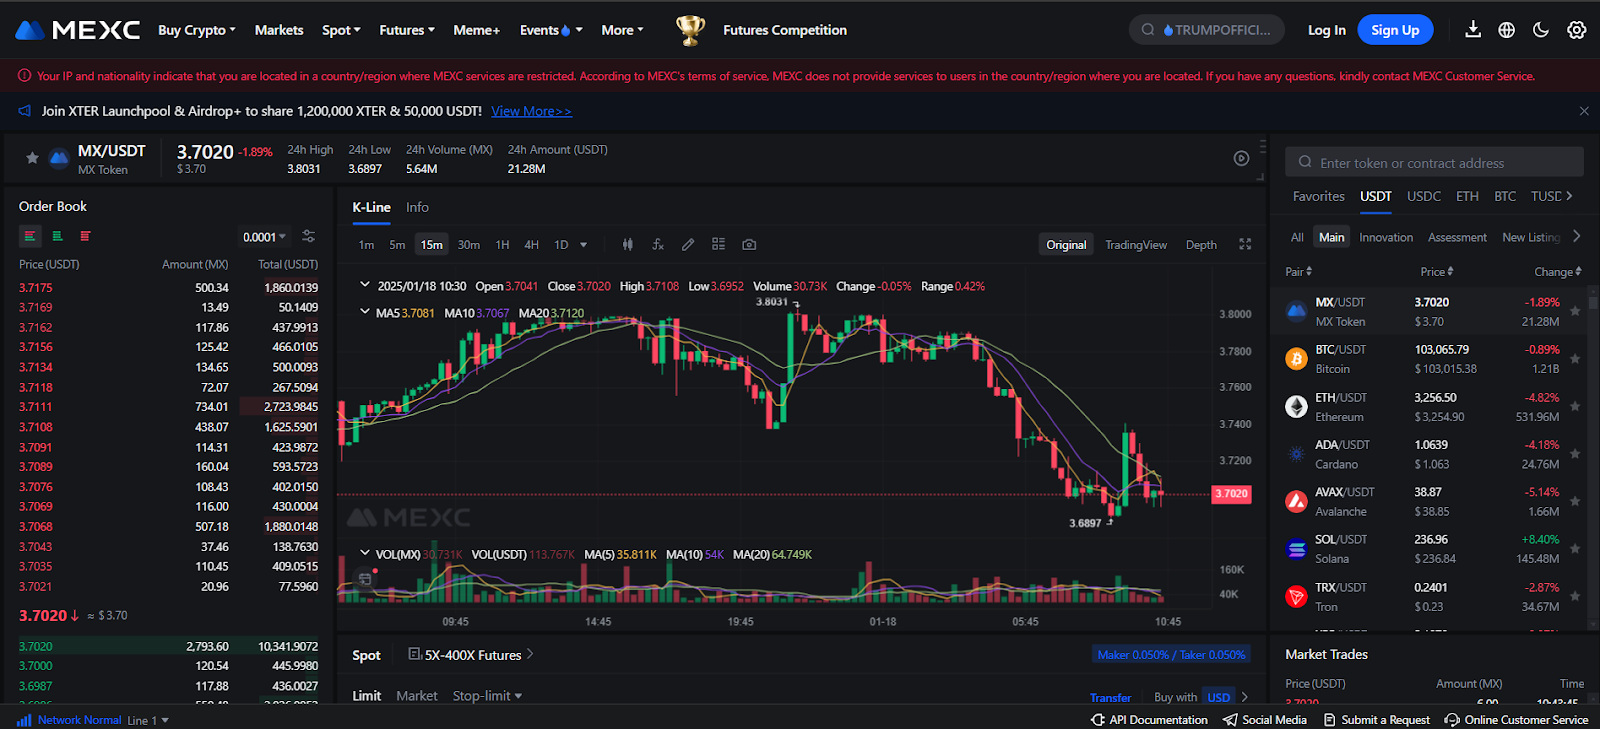Screen dimensions: 1600x729
Task: Open order book settings sliders icon
Action: pos(308,236)
